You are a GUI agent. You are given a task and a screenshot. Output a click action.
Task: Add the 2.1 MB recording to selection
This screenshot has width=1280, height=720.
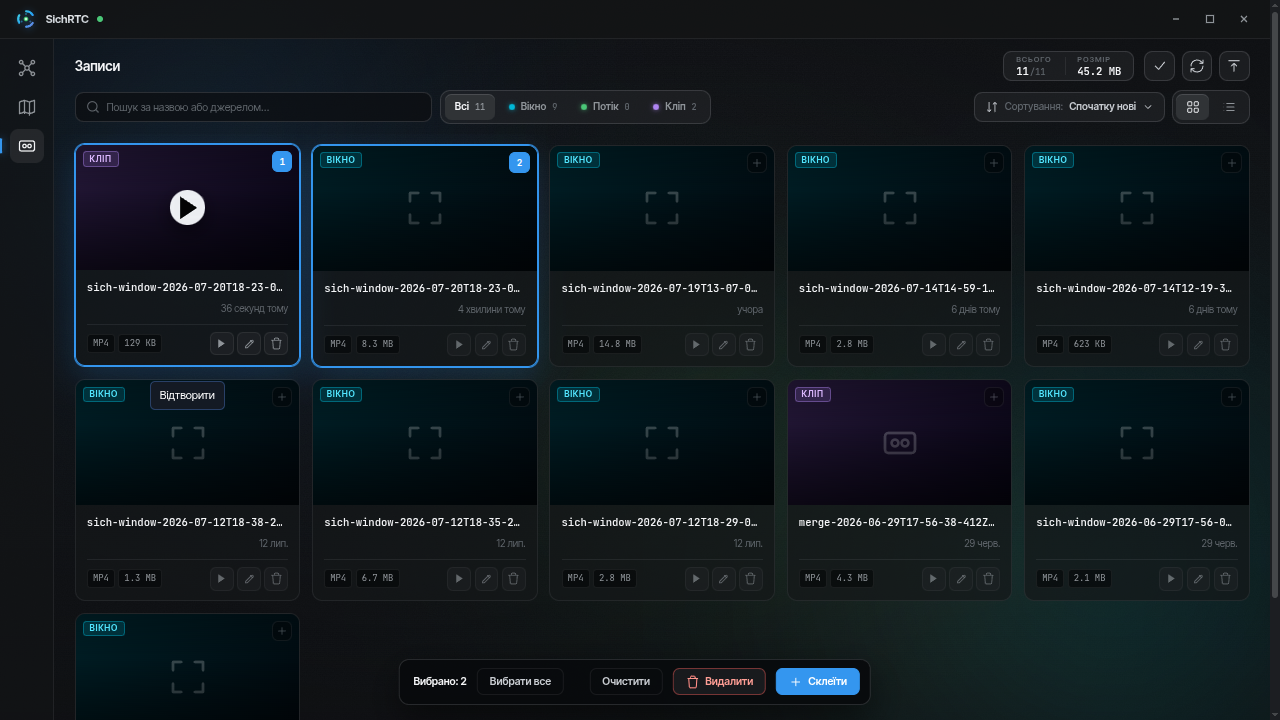(x=1230, y=397)
